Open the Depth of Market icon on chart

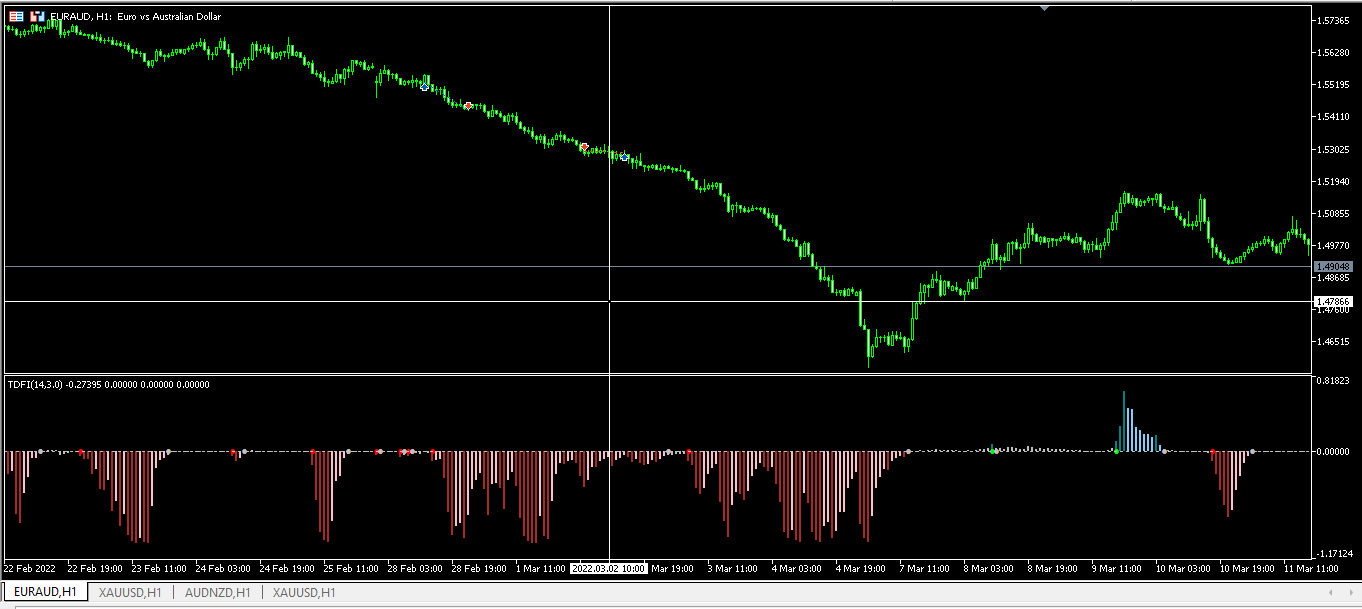pos(14,16)
